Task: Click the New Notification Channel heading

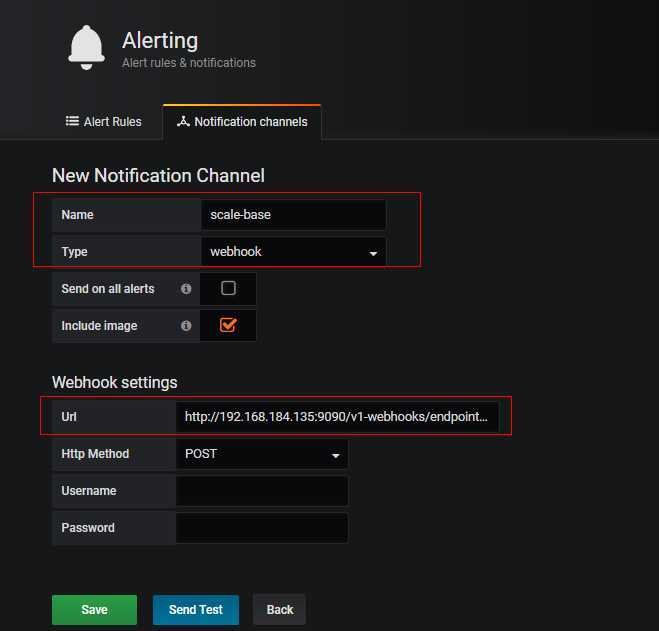Action: click(x=158, y=176)
